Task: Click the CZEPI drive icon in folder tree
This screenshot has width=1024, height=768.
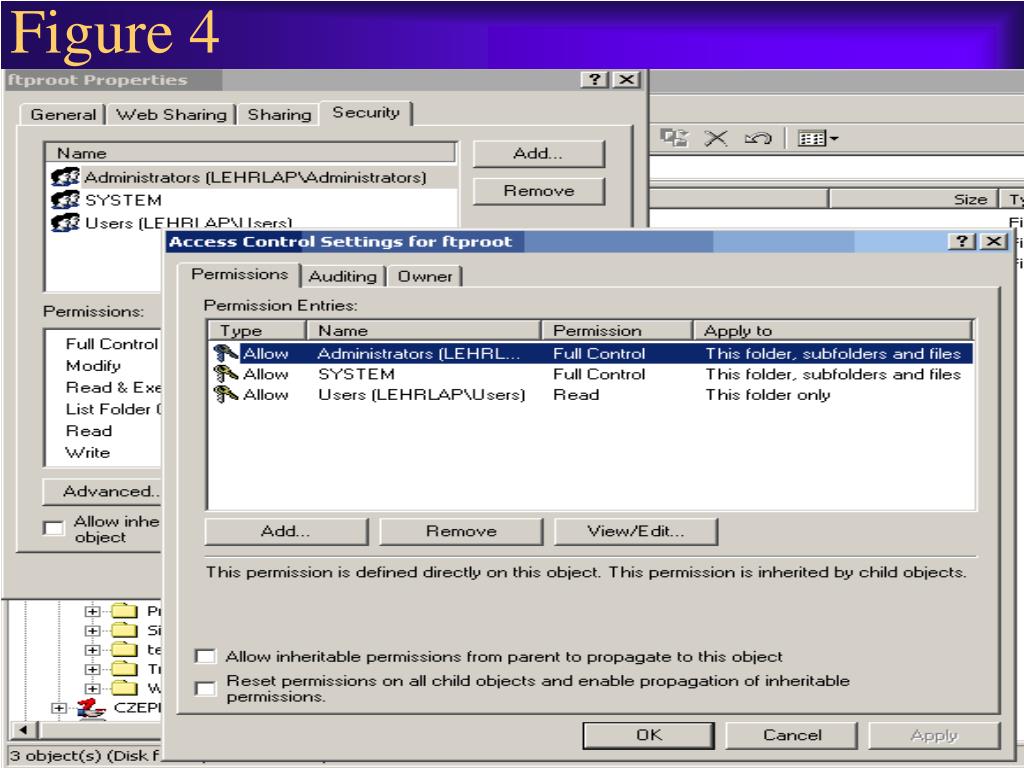Action: pos(91,708)
